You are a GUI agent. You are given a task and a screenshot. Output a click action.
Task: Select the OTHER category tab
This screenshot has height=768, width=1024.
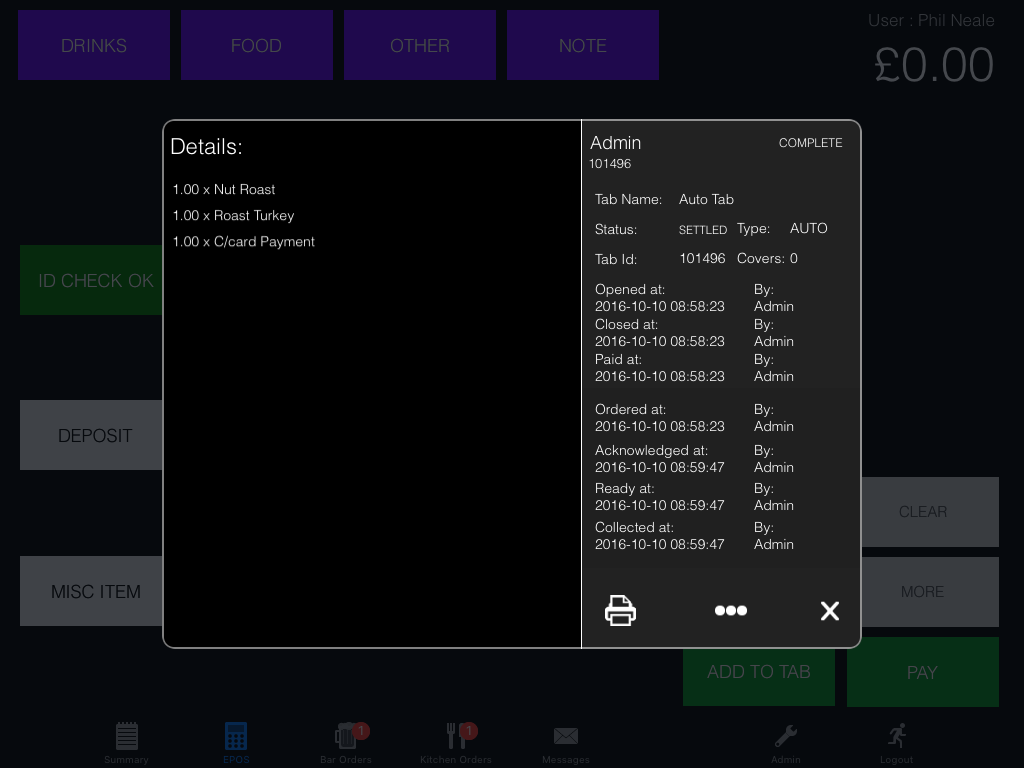pos(420,45)
